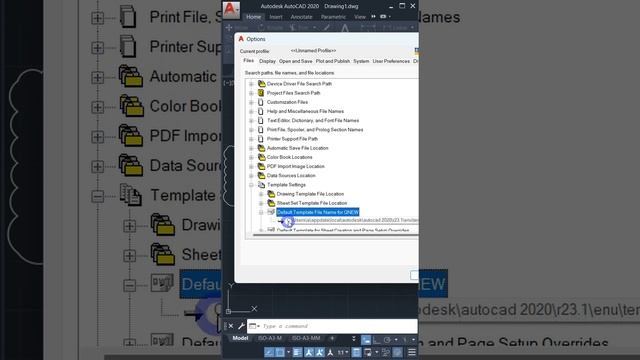Open the recent commands dropdown in command line

click(x=254, y=326)
